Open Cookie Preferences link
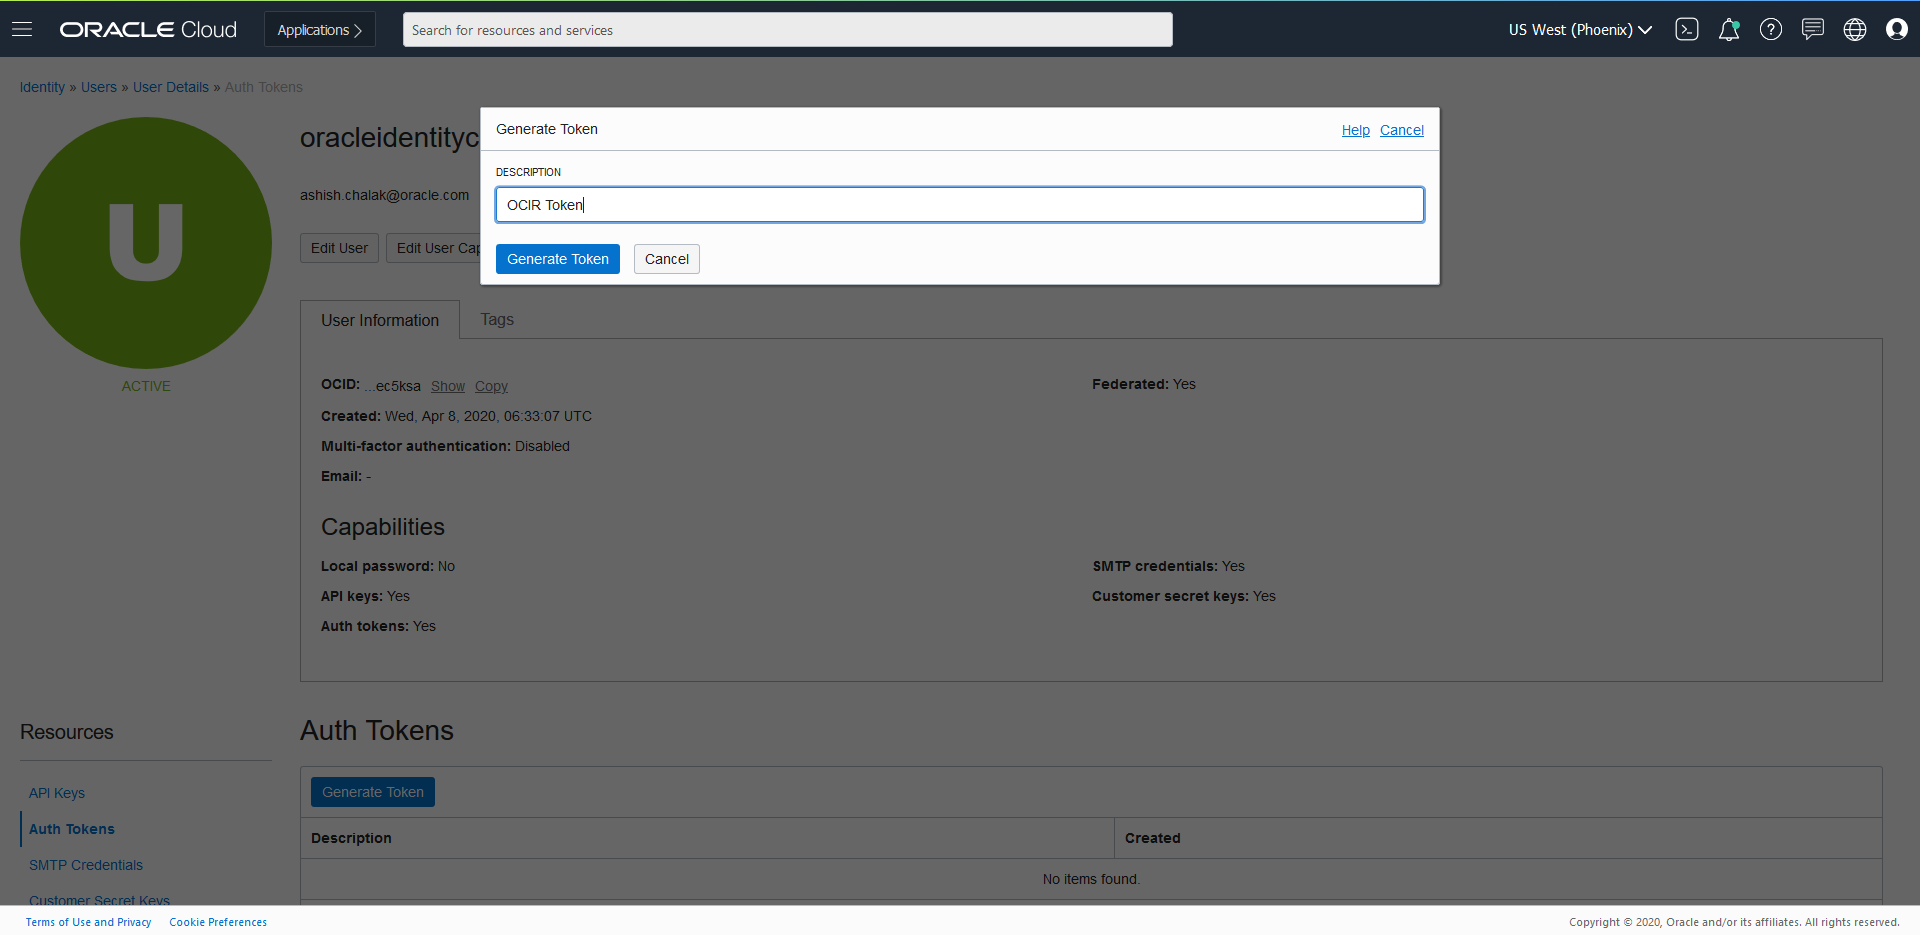1920x935 pixels. [x=218, y=922]
